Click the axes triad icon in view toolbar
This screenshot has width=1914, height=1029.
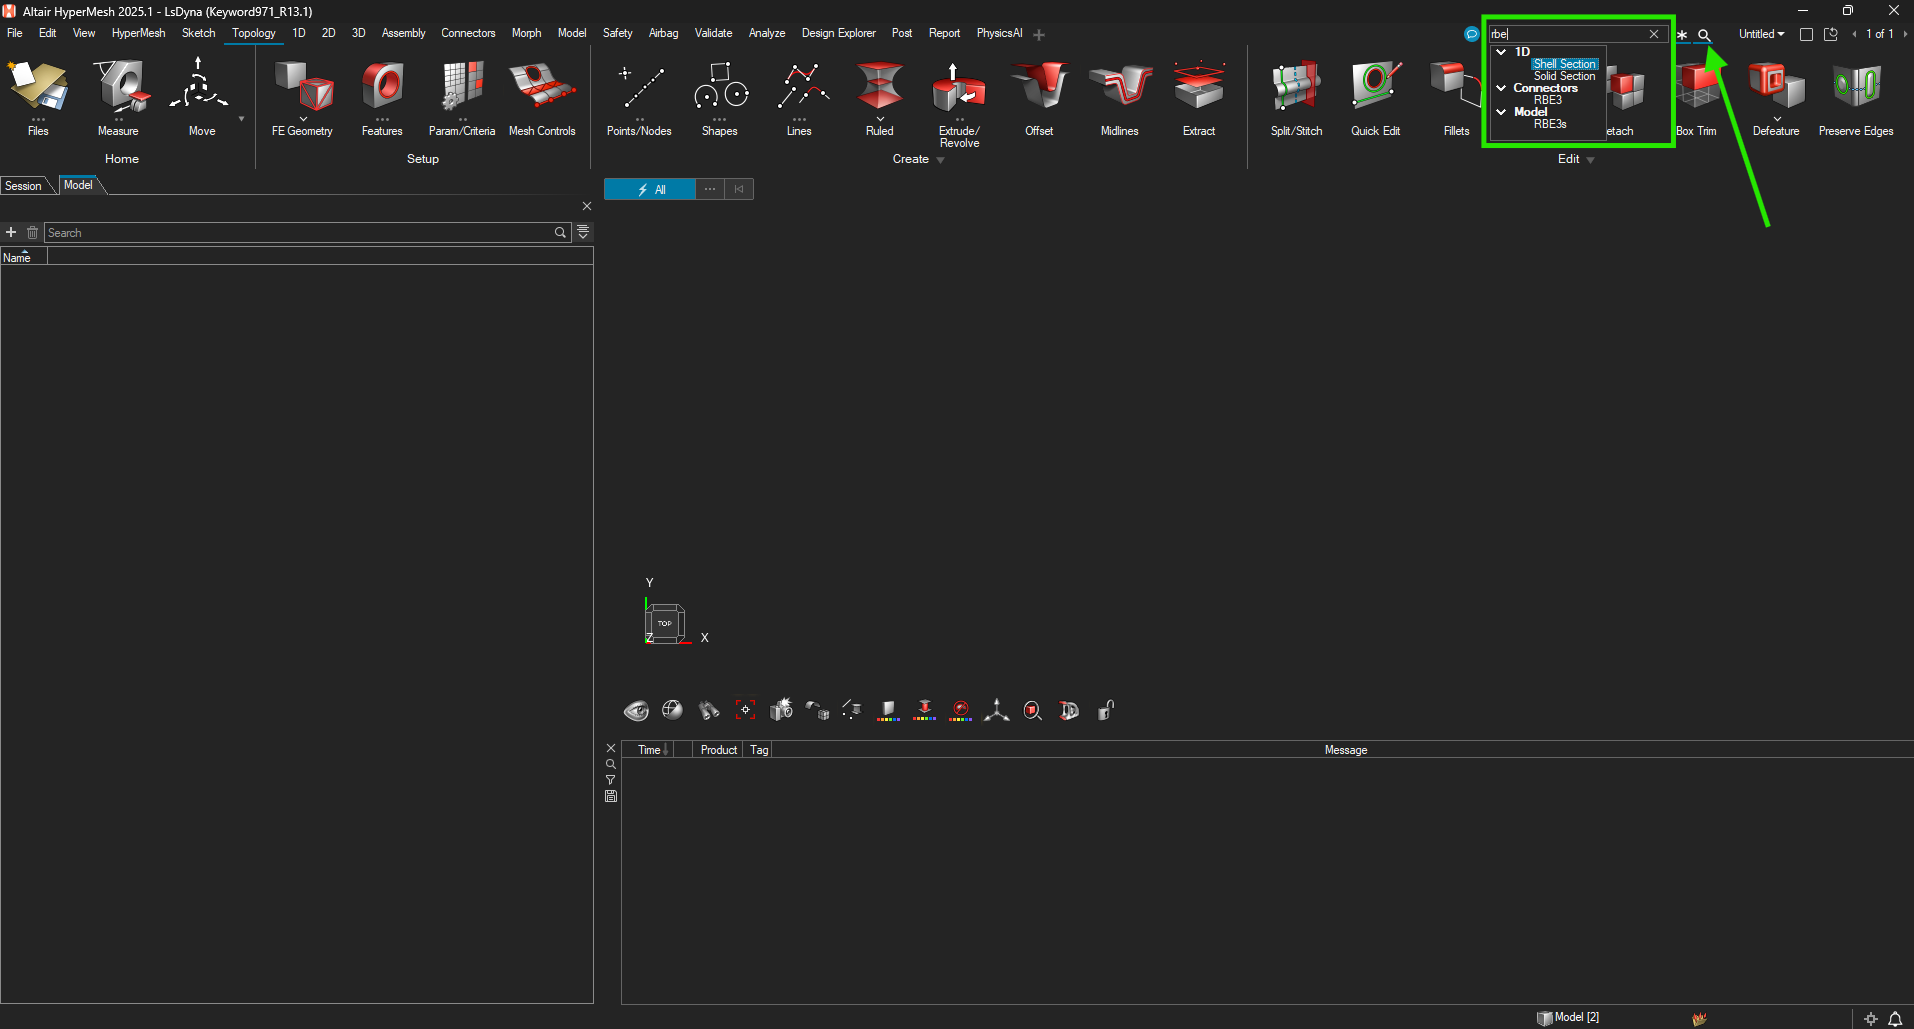(997, 710)
